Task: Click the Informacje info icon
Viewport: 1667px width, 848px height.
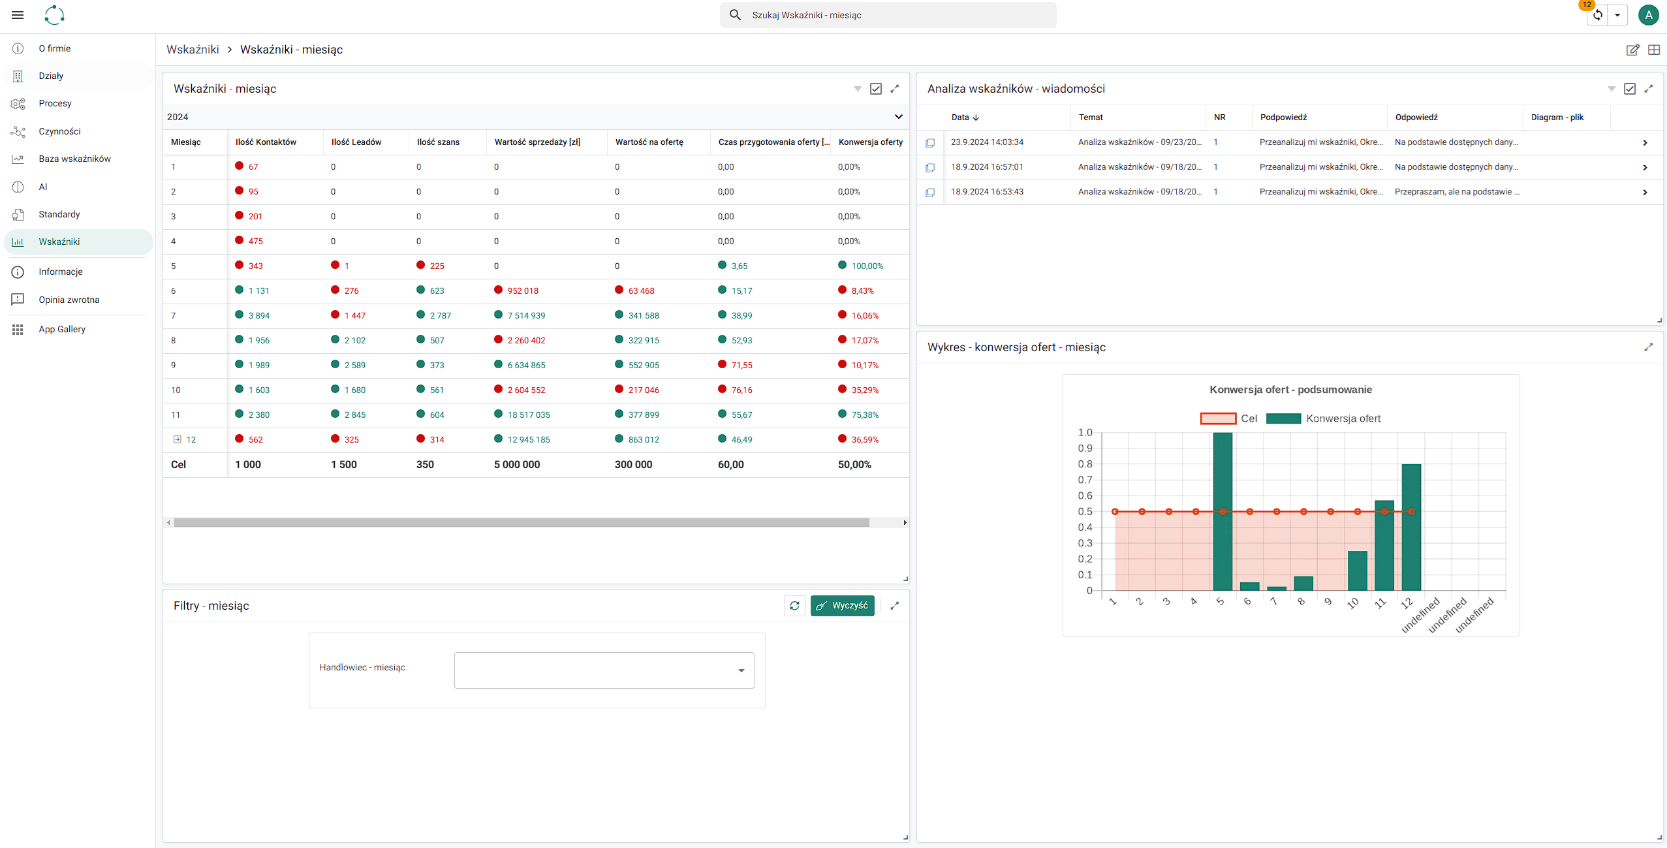Action: coord(17,272)
